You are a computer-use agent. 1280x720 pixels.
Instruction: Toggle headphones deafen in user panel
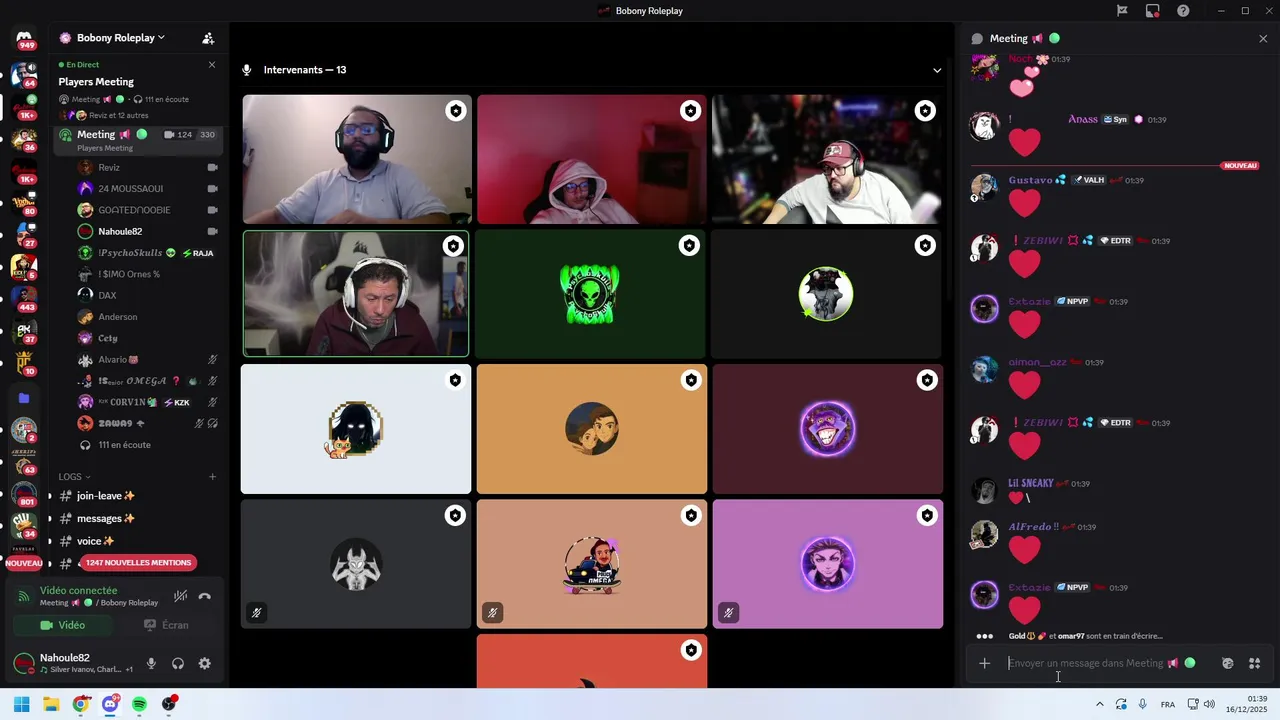[178, 663]
